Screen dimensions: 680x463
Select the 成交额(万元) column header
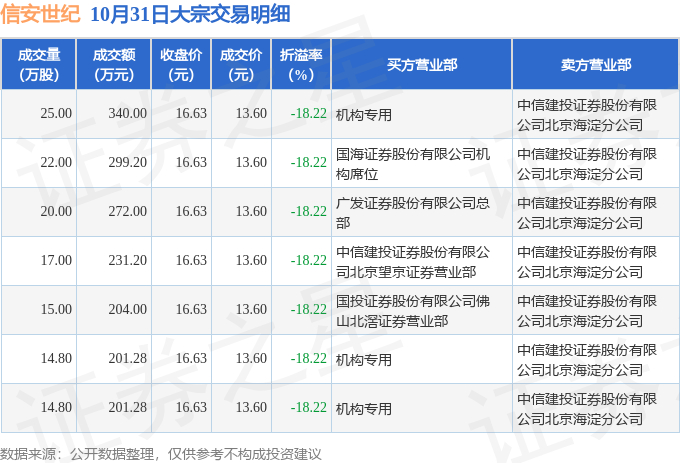pyautogui.click(x=114, y=65)
